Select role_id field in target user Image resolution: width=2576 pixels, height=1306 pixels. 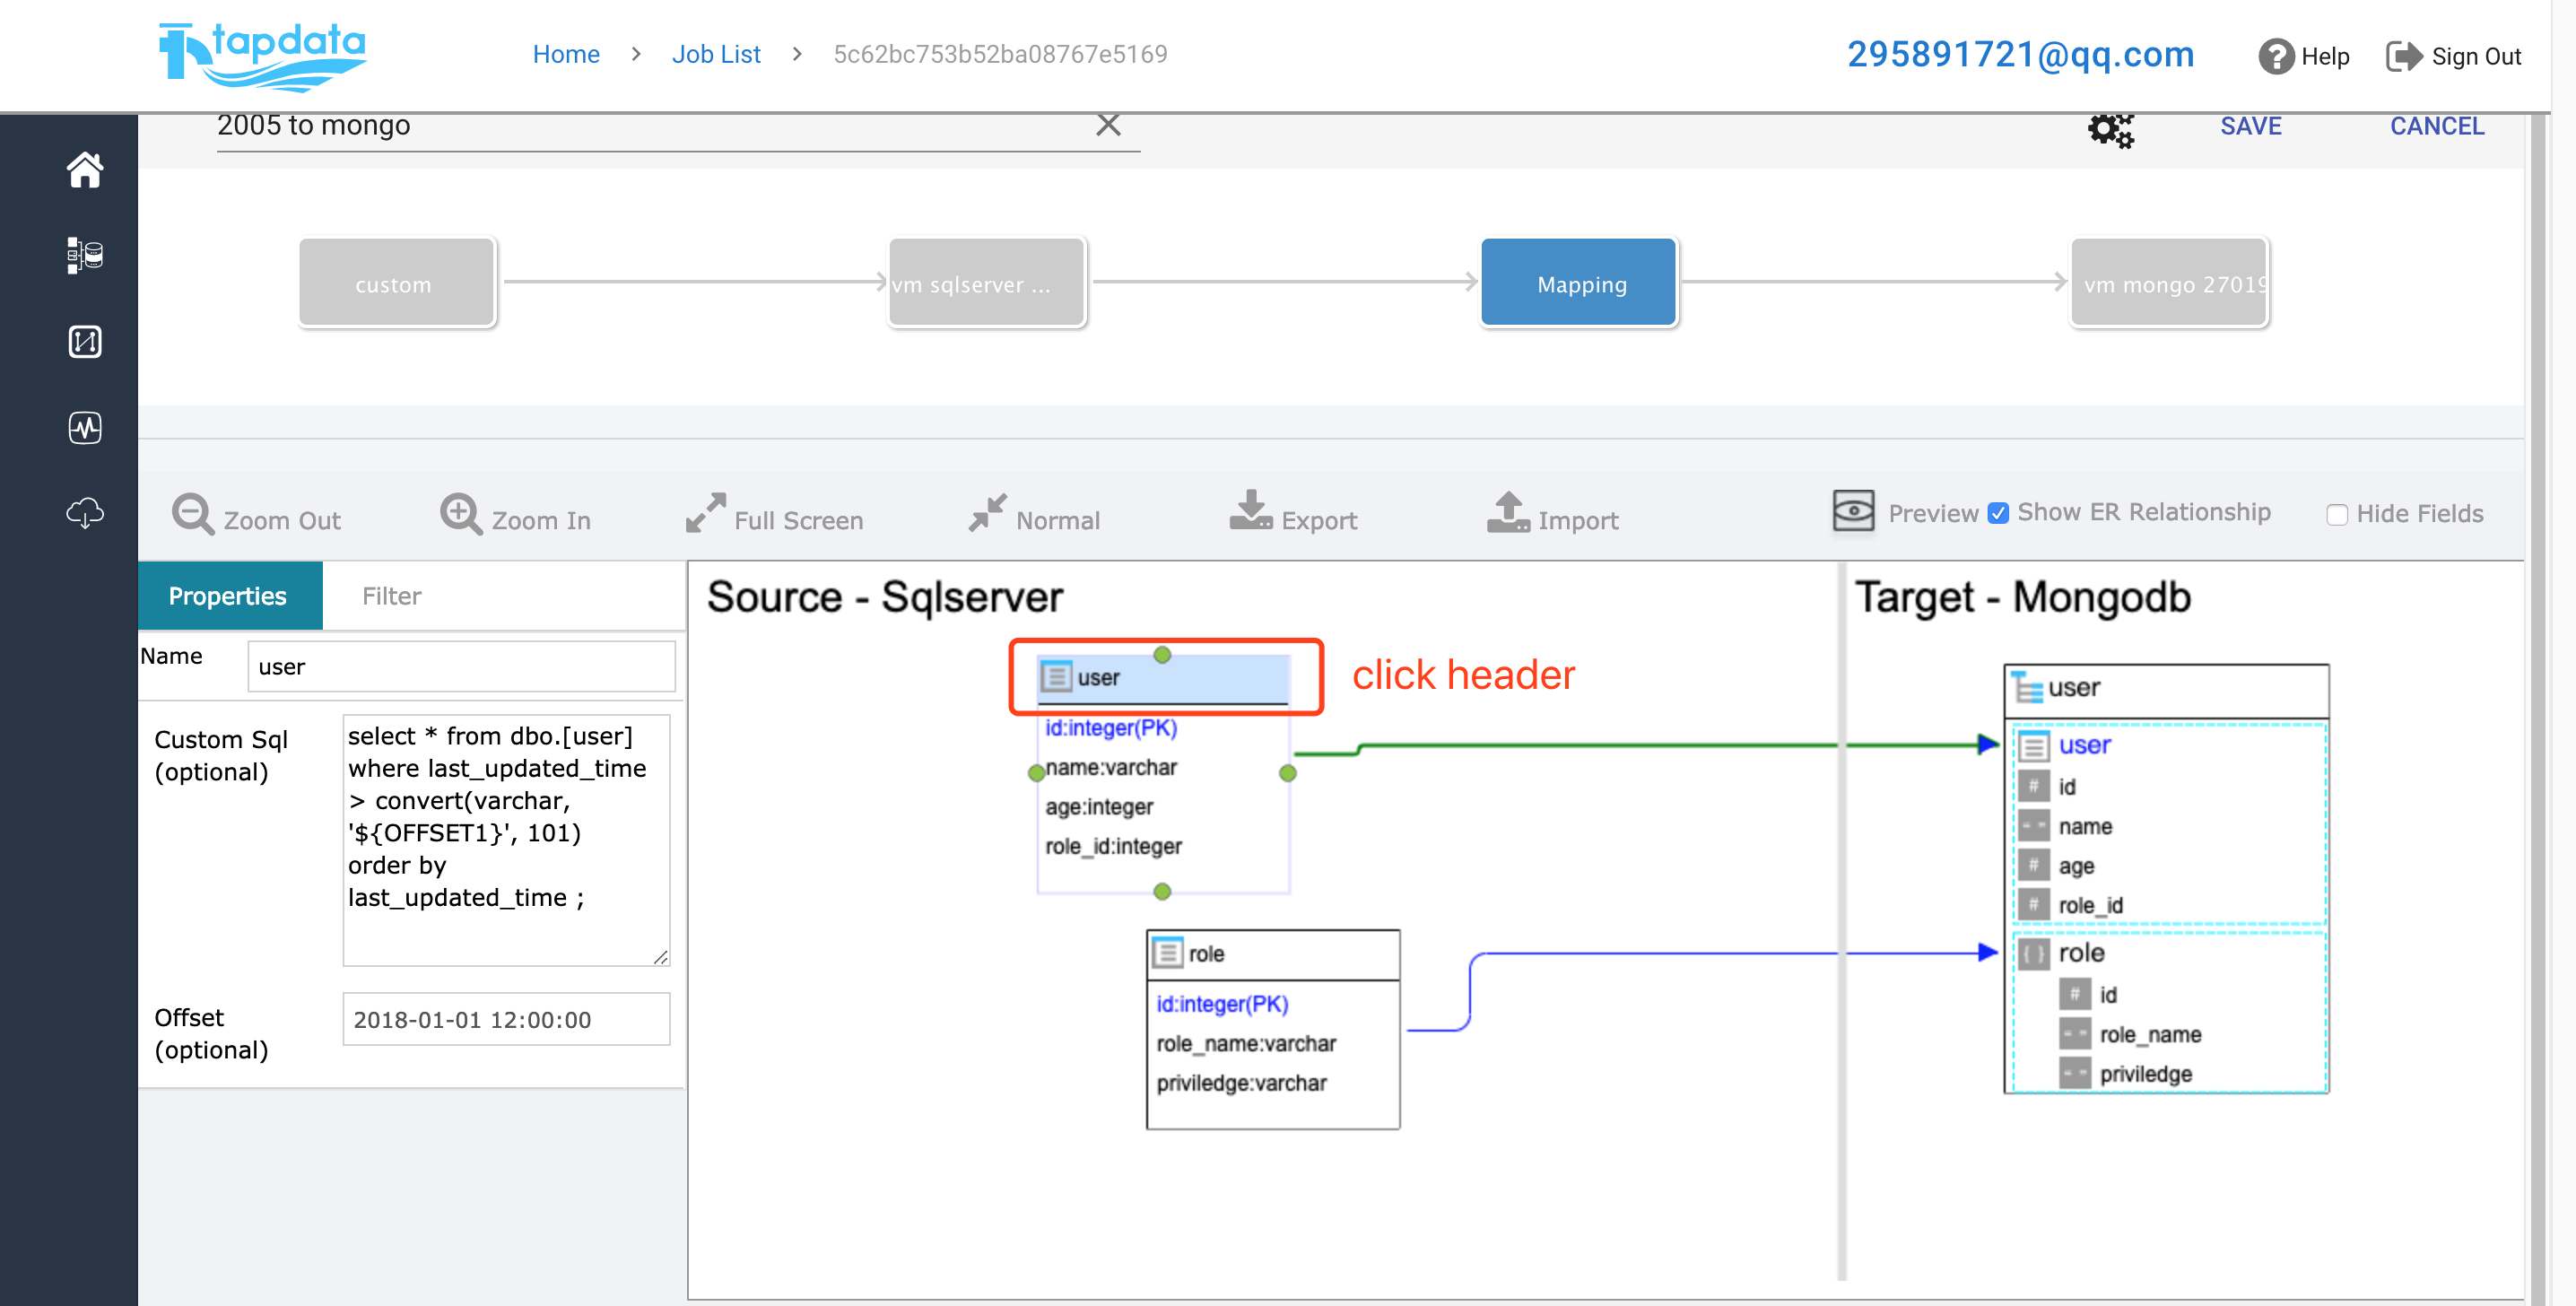(2090, 906)
